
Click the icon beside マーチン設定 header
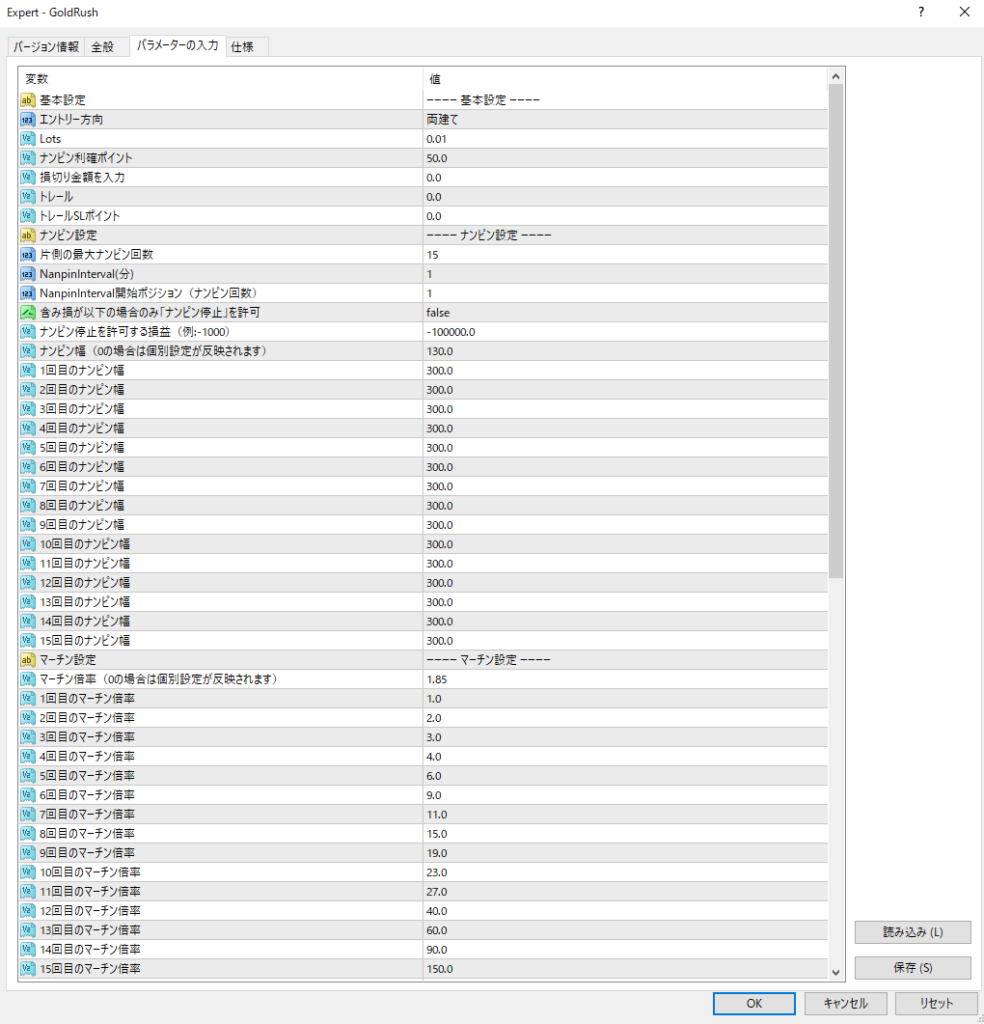(x=28, y=660)
